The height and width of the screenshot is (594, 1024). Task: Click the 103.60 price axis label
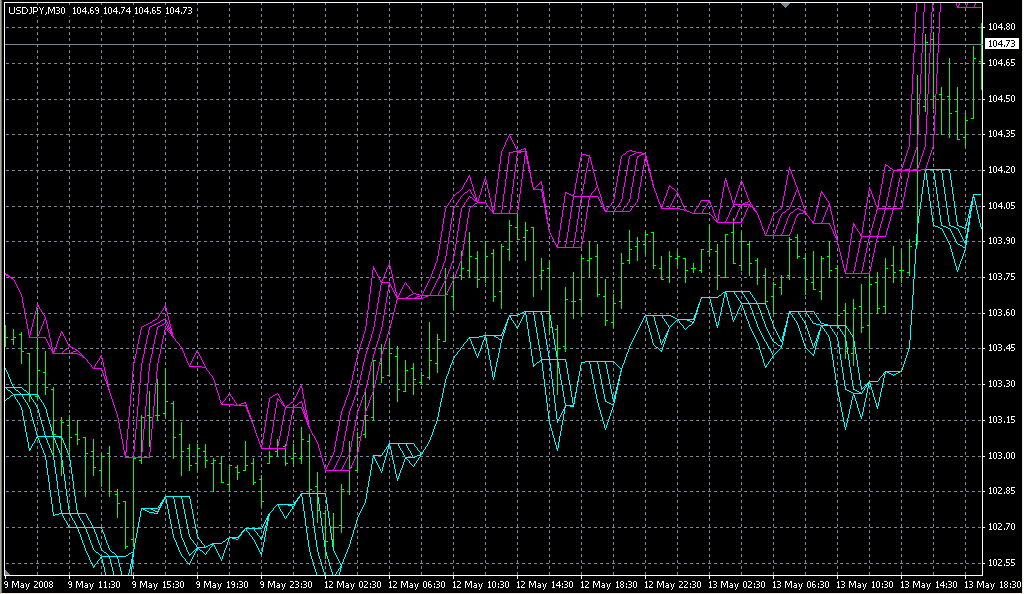click(x=1002, y=313)
